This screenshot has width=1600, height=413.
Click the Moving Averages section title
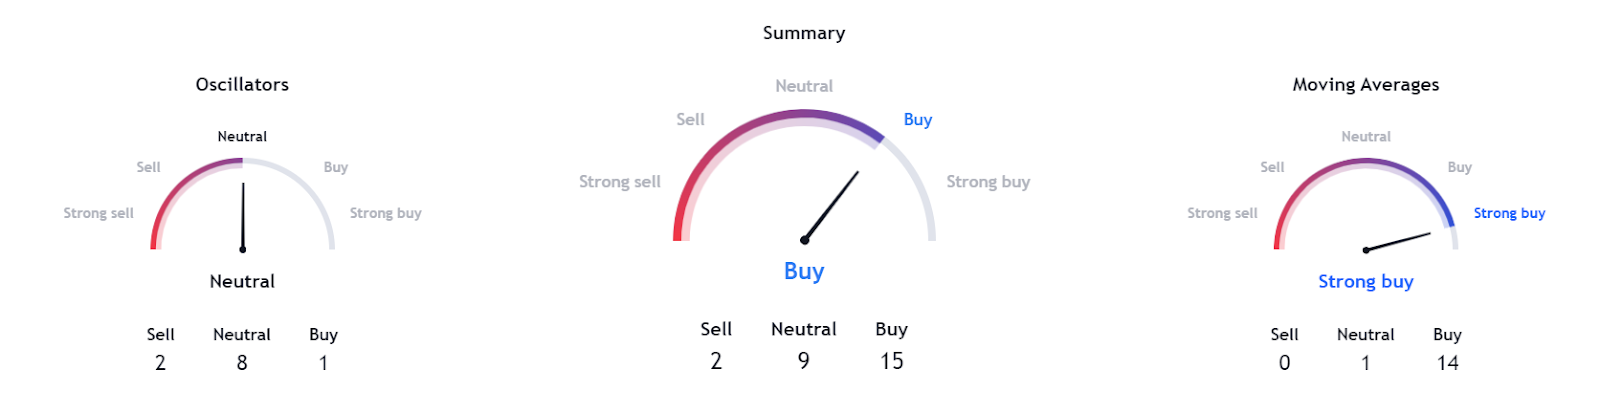pos(1365,85)
